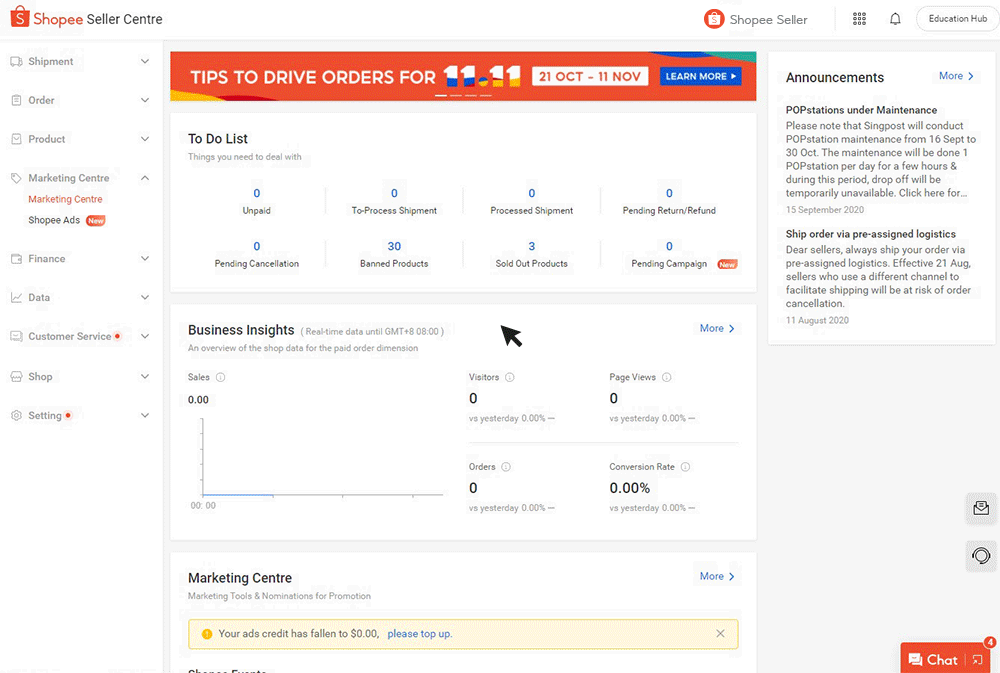Select Marketing Centre submenu item
This screenshot has width=1000, height=673.
pos(65,199)
